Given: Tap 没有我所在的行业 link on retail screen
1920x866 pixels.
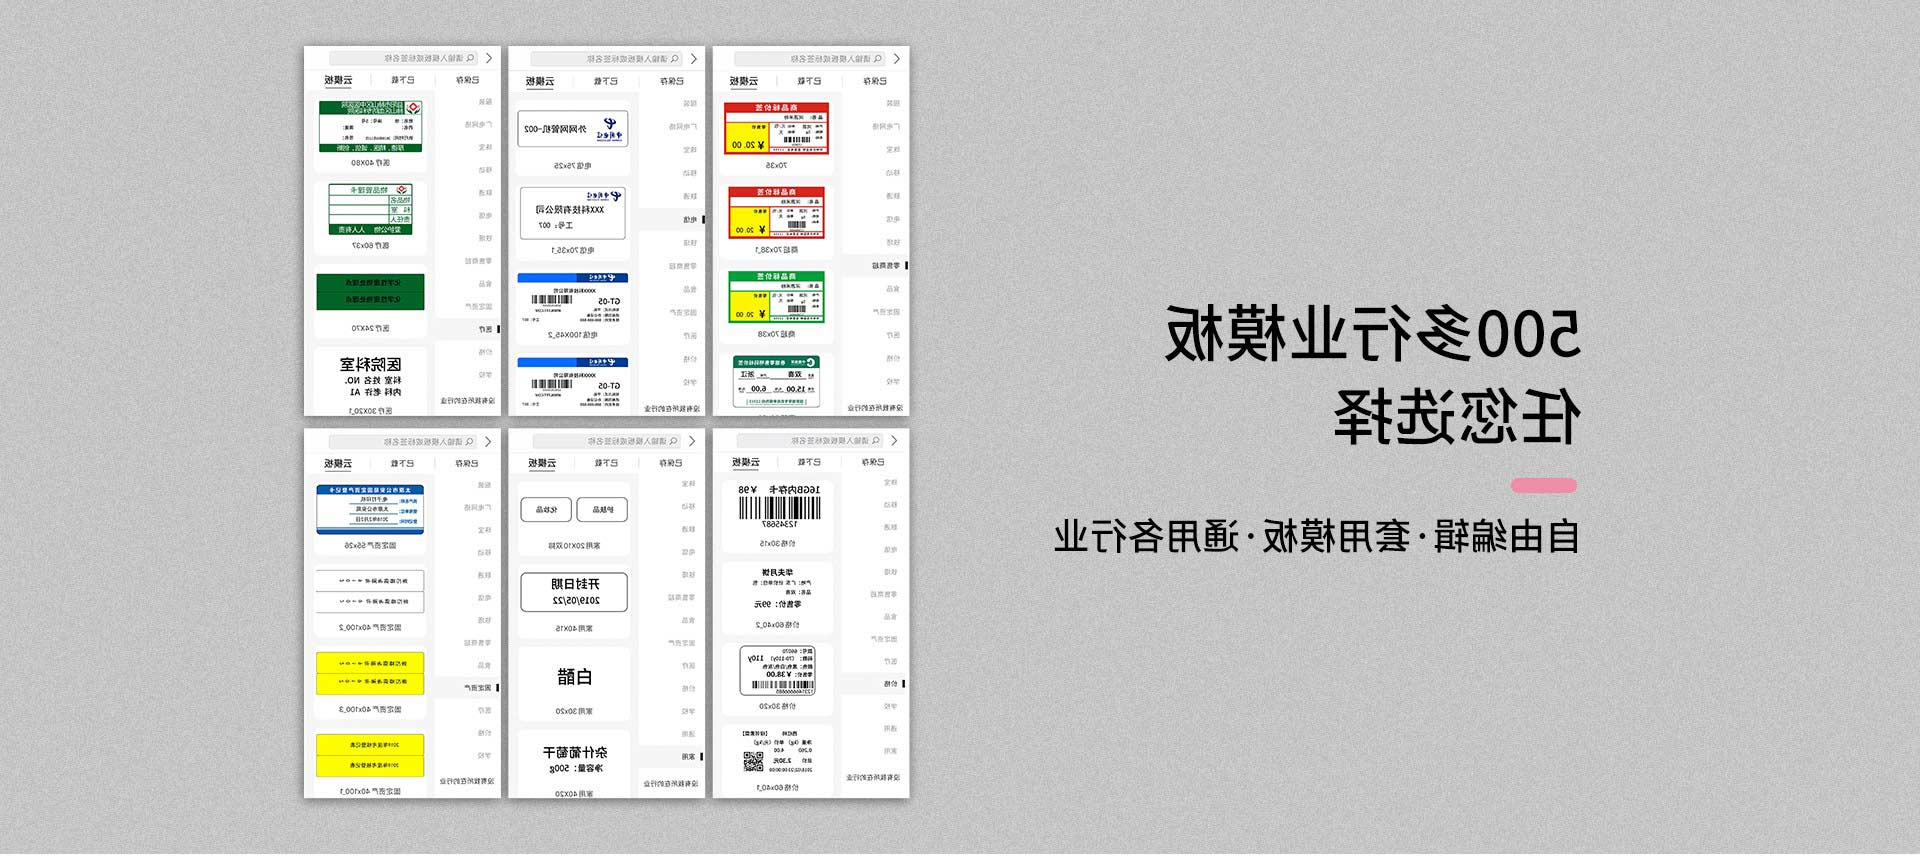Looking at the screenshot, I should pos(875,408).
